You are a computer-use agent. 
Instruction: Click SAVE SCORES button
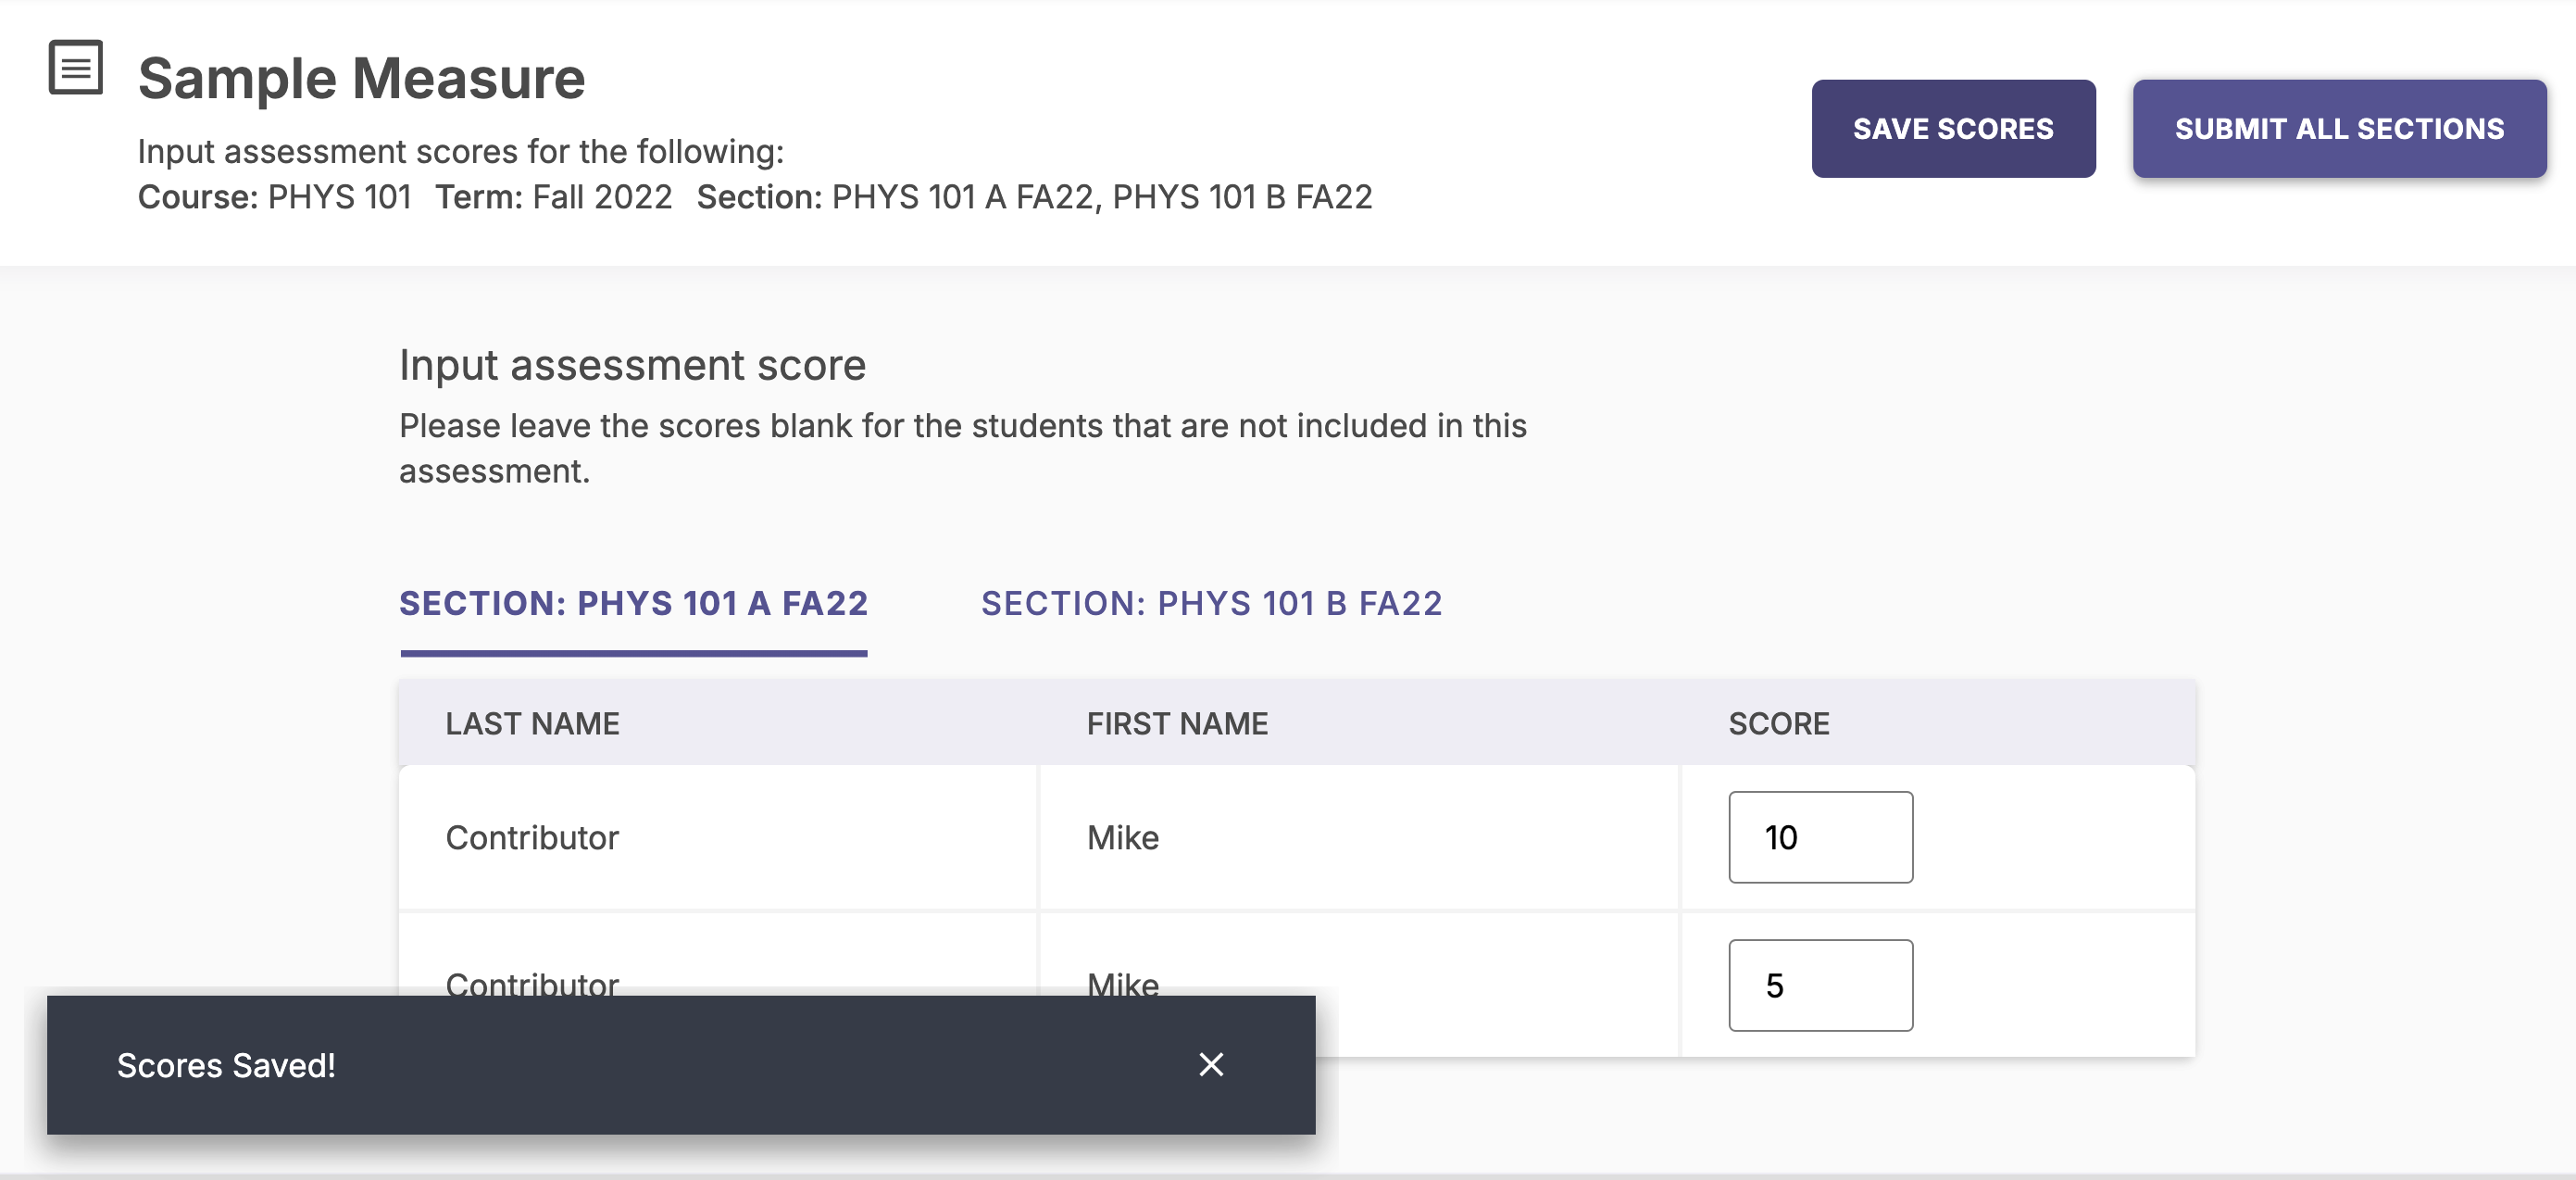click(1952, 128)
